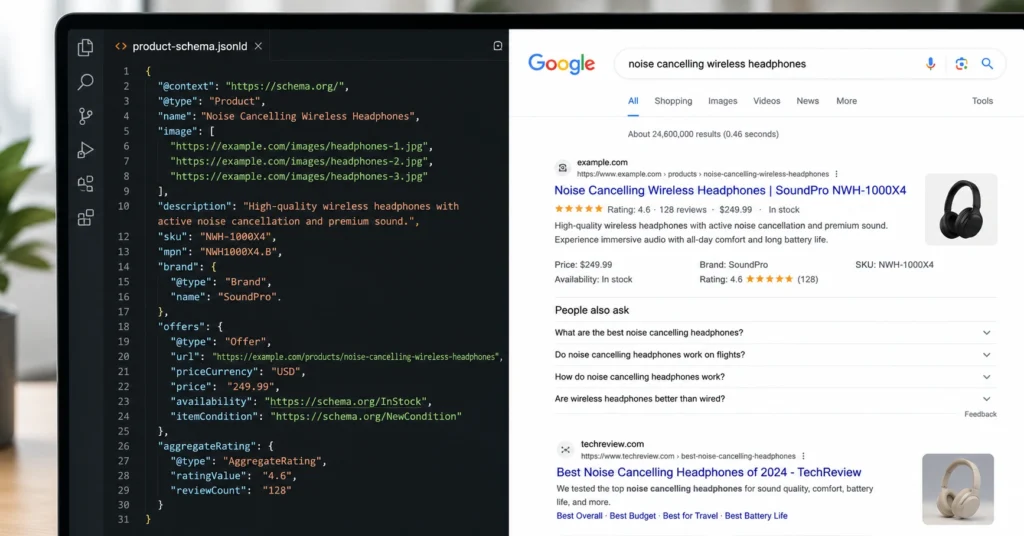Open Run and Debug icon in sidebar
This screenshot has width=1024, height=536.
86,150
